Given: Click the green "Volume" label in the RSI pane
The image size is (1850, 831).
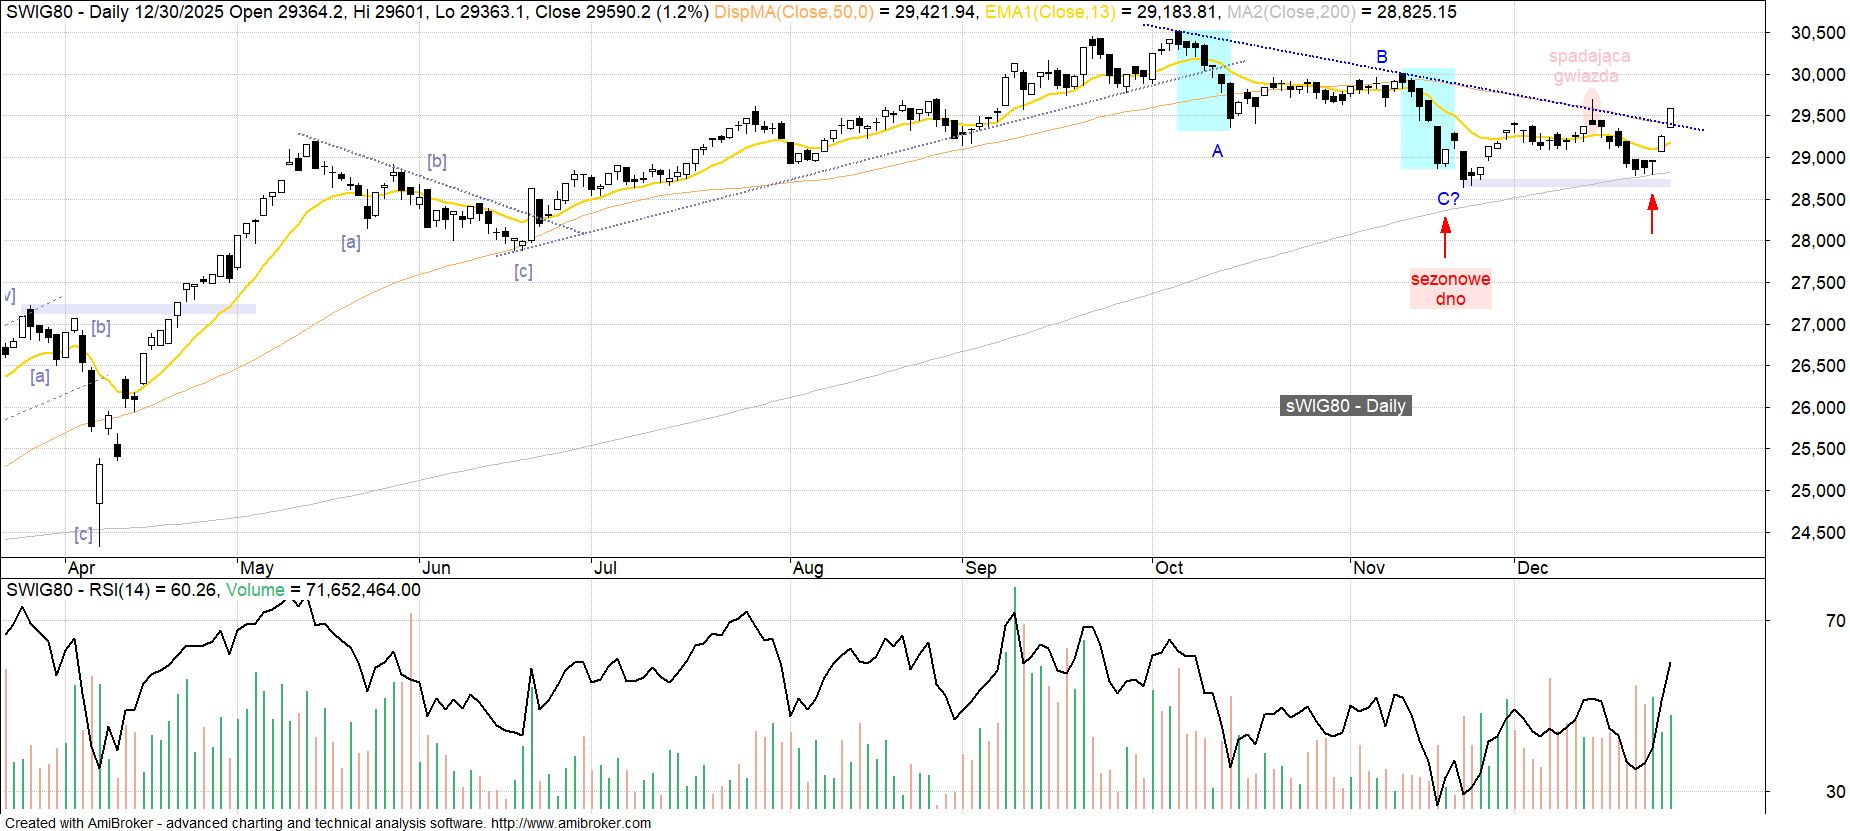Looking at the screenshot, I should point(255,590).
